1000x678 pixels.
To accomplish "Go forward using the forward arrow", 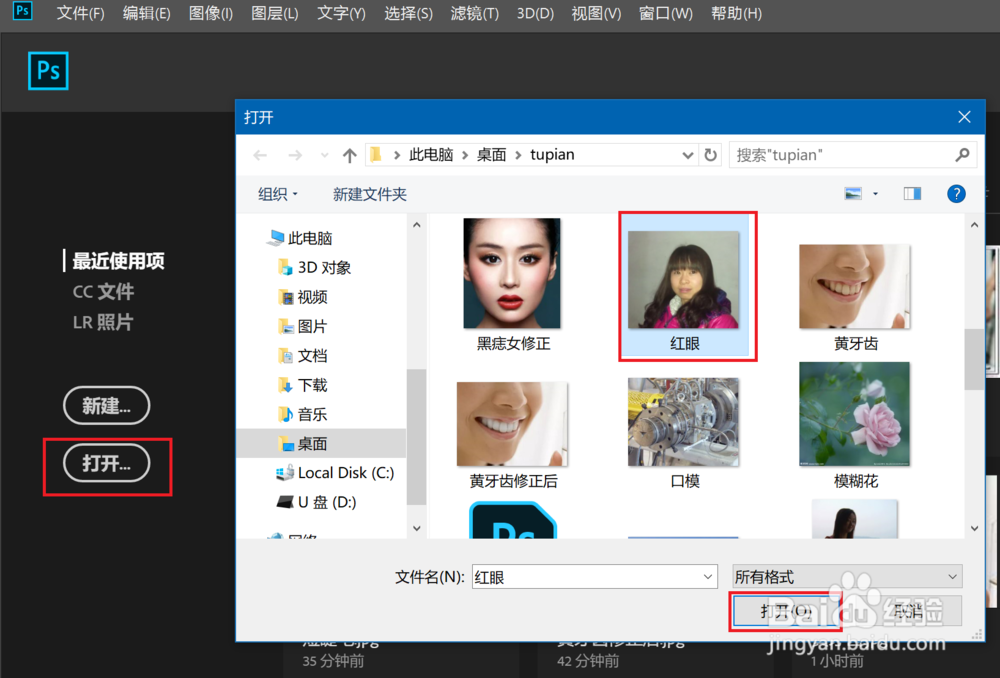I will [295, 155].
